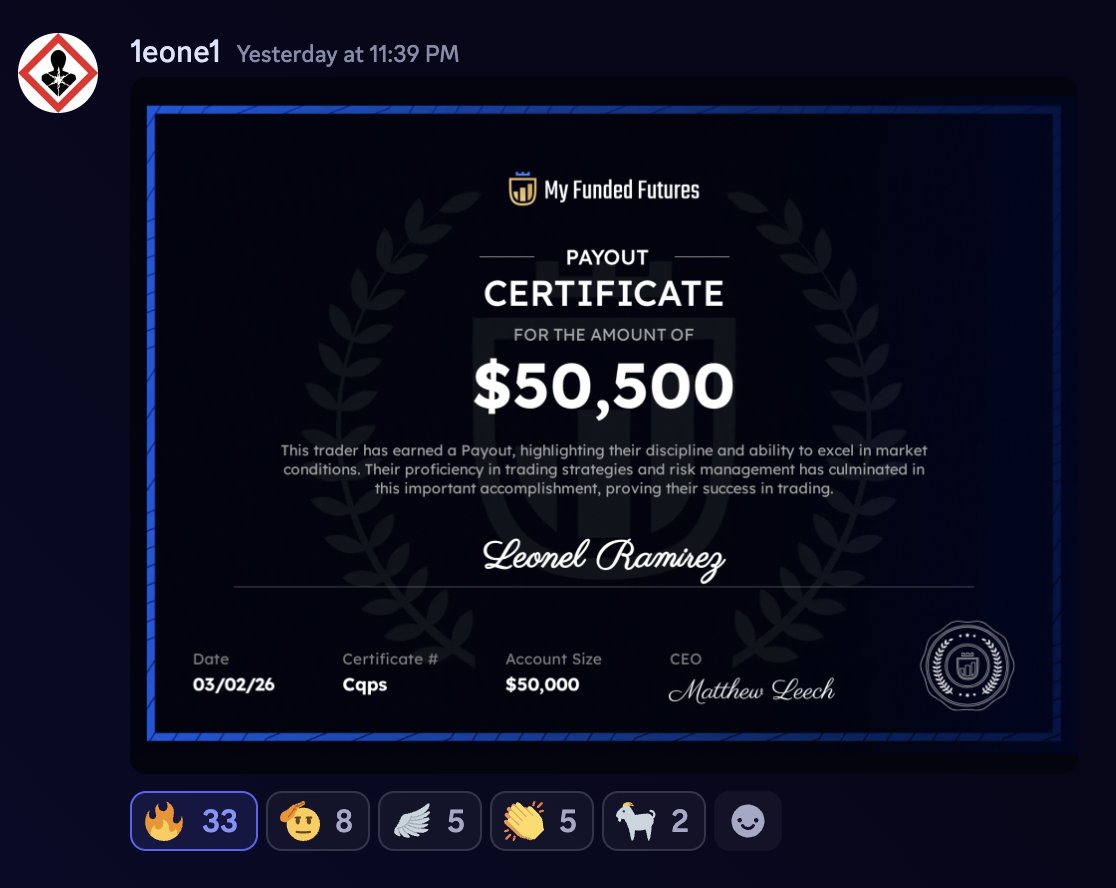Toggle the clapping hands reaction showing 5
The image size is (1116, 888).
pyautogui.click(x=542, y=820)
